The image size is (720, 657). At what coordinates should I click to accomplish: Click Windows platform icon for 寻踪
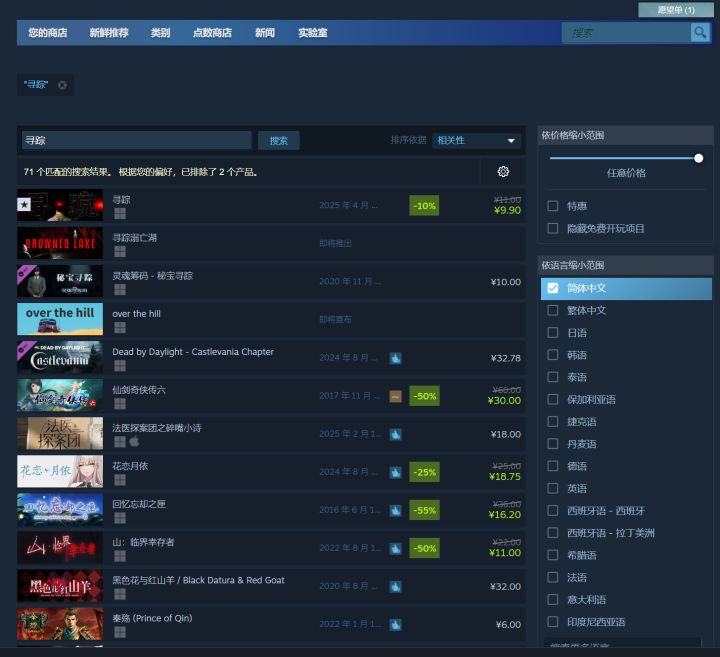coord(120,213)
